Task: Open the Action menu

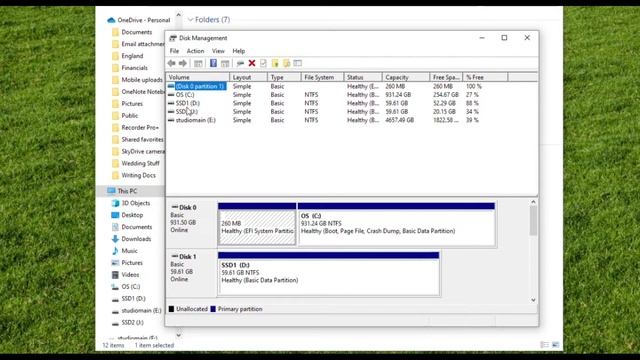Action: pos(195,51)
